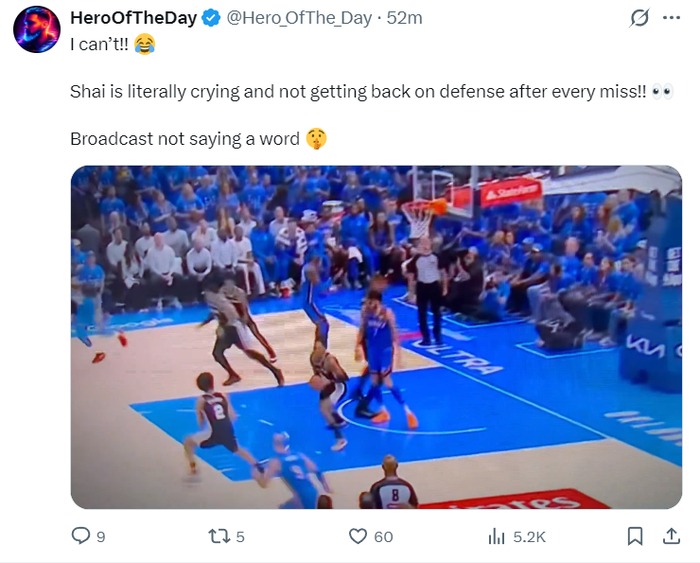Open the 52m timestamp link

[404, 18]
